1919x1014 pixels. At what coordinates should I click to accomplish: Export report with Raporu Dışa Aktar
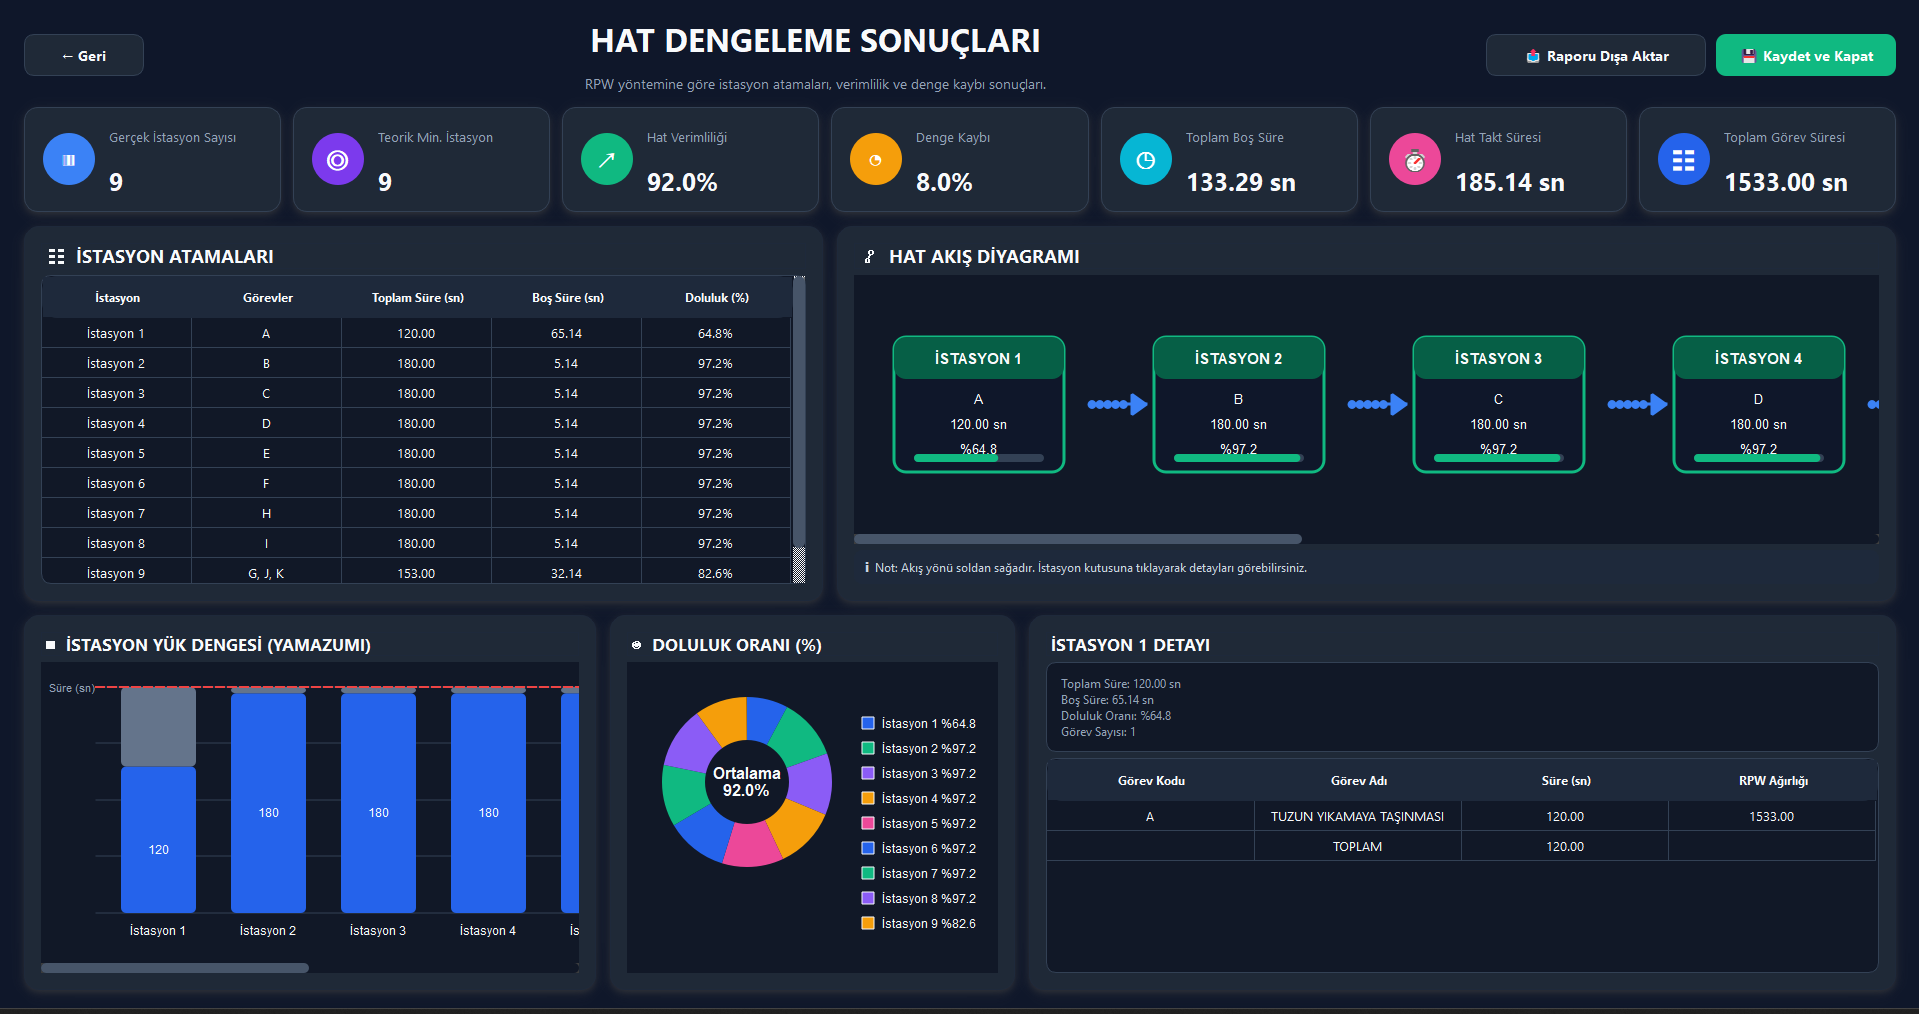click(1596, 55)
